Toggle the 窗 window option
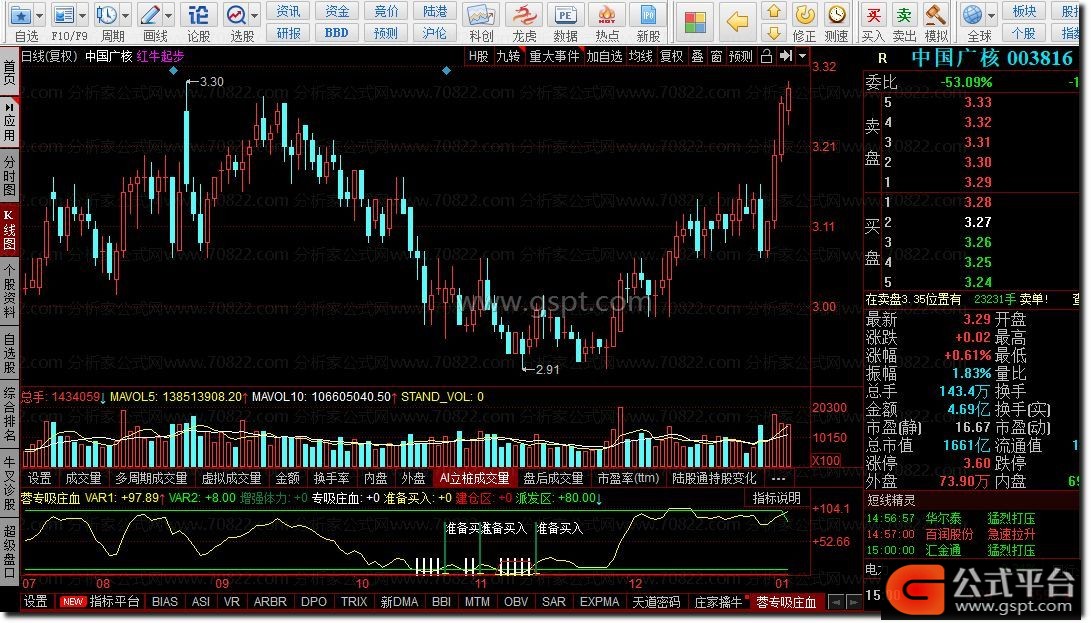Screen dimensions: 1091x623 [716, 56]
